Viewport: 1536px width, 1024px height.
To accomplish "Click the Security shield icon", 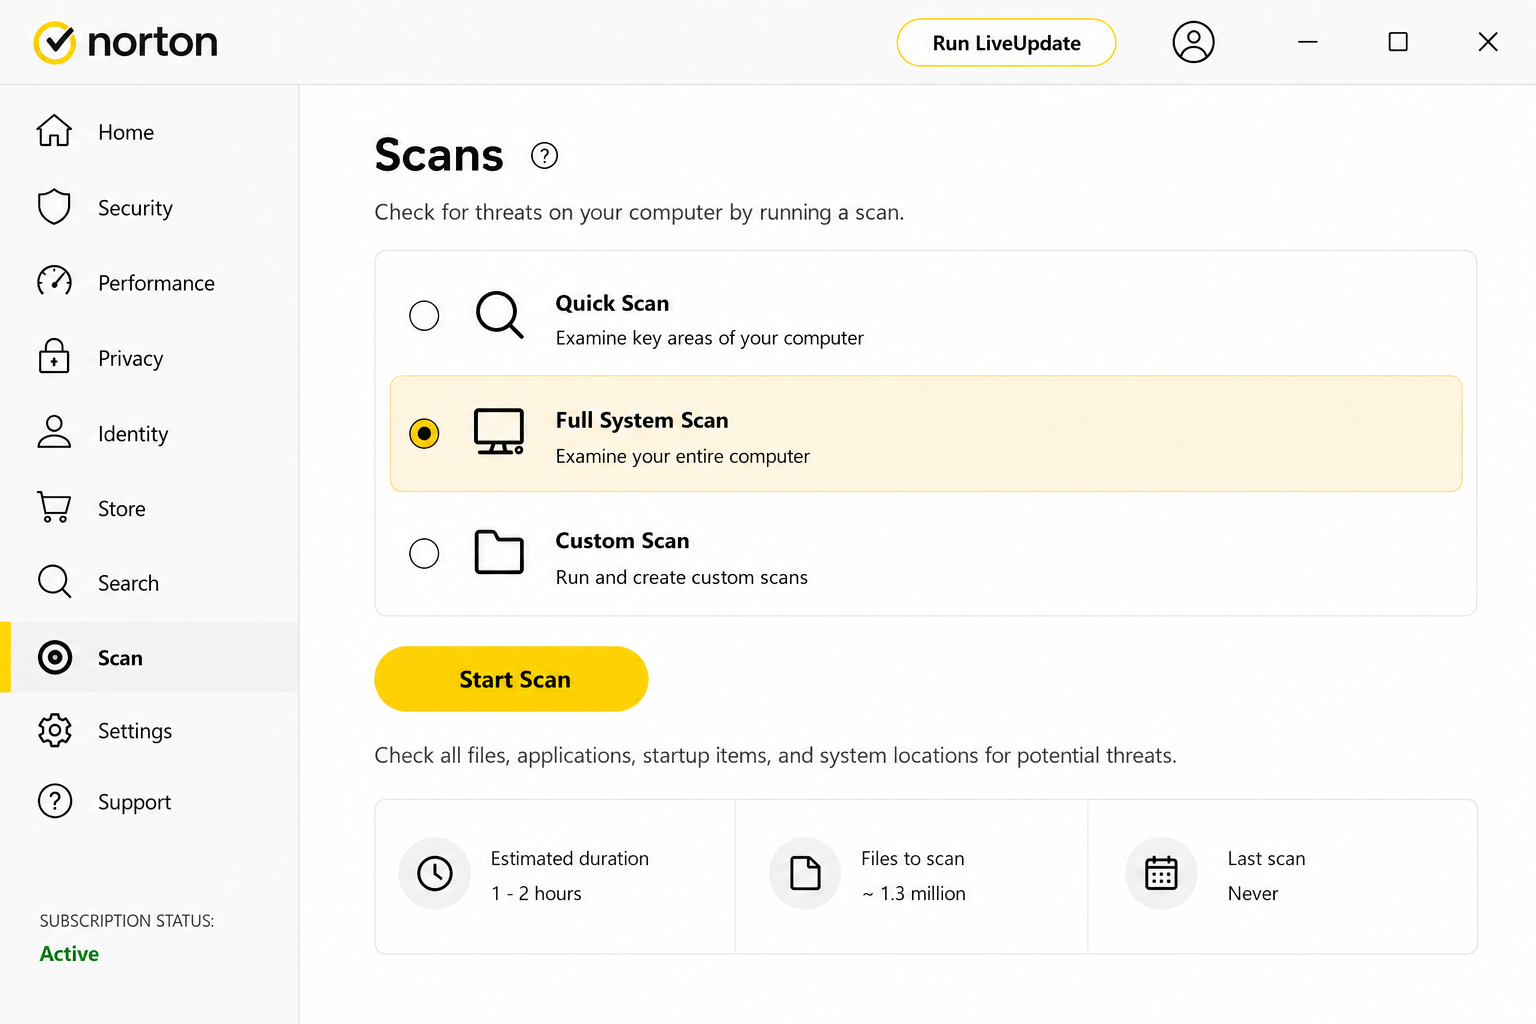I will pyautogui.click(x=54, y=207).
